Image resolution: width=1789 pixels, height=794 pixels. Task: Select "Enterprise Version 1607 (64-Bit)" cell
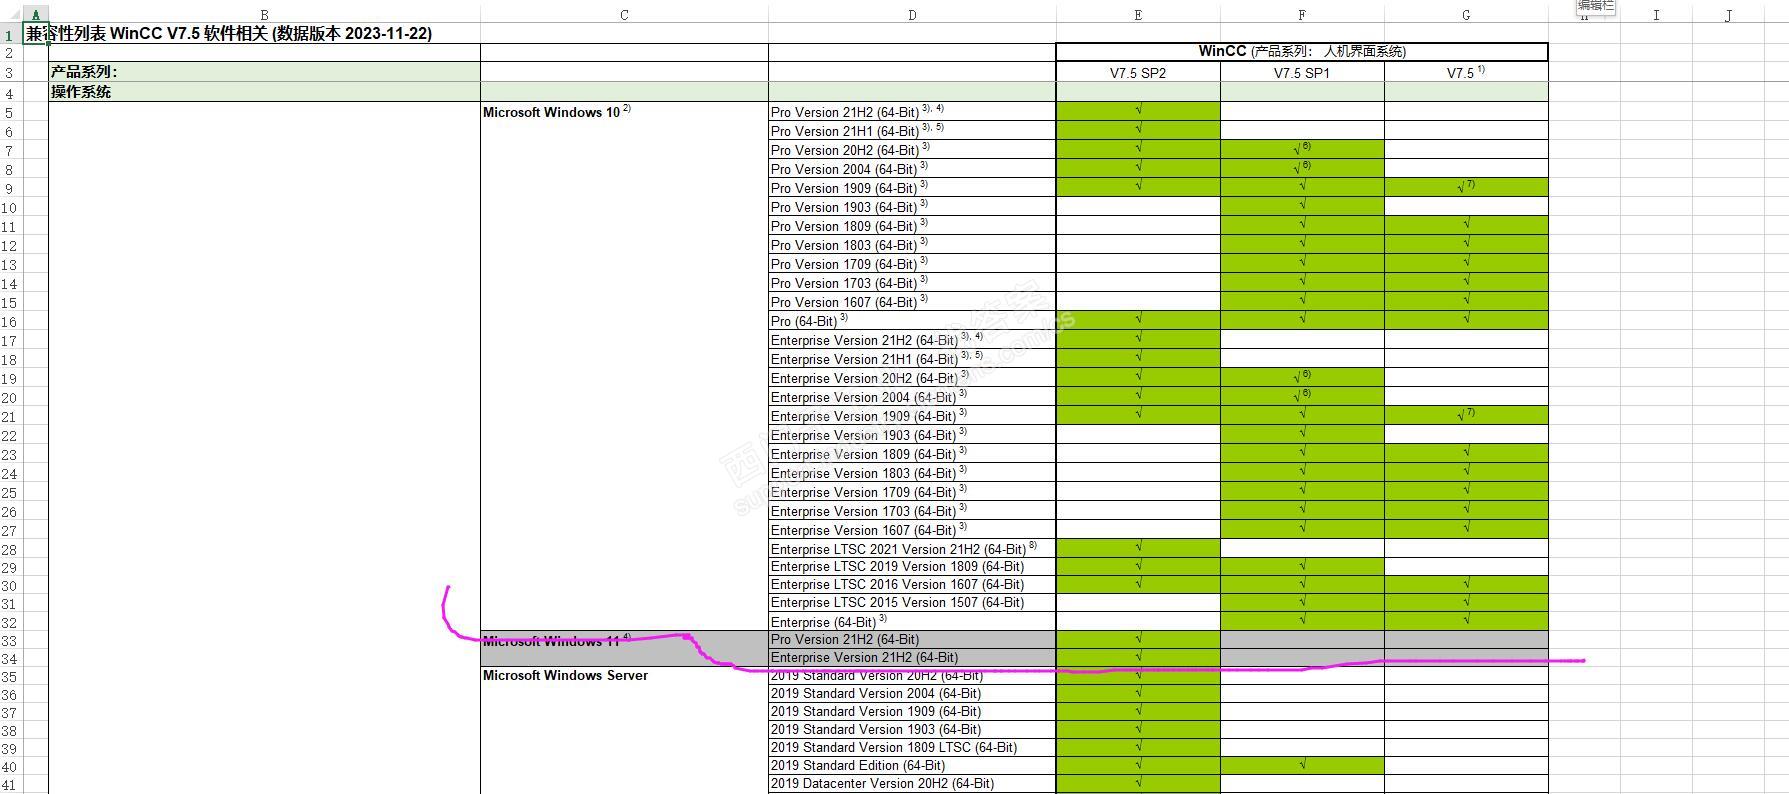912,530
